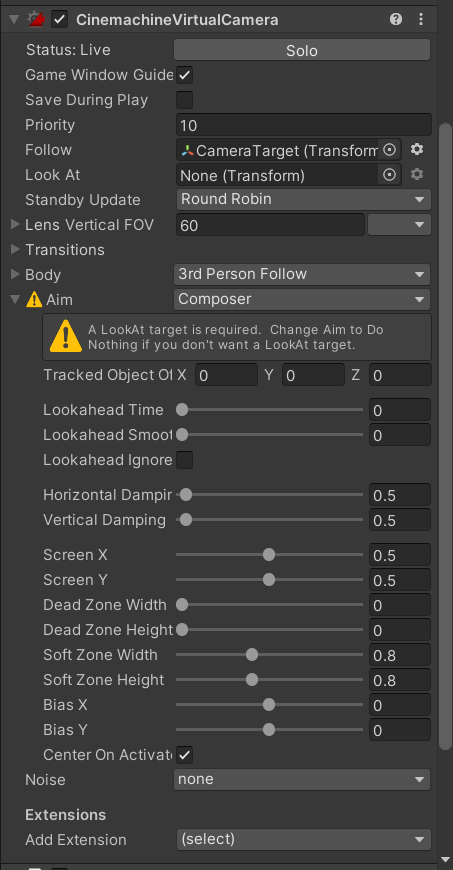This screenshot has height=870, width=453.
Task: Open component three-dot context menu
Action: (421, 19)
